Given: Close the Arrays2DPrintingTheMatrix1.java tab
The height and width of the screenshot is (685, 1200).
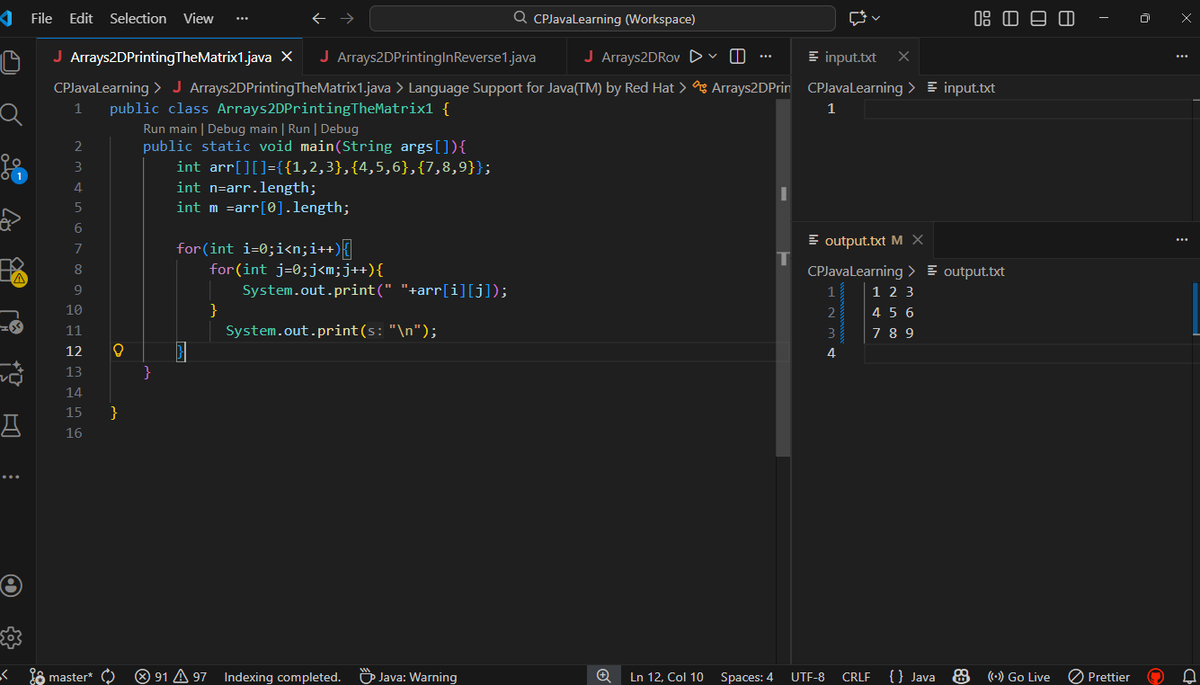Looking at the screenshot, I should coord(286,57).
